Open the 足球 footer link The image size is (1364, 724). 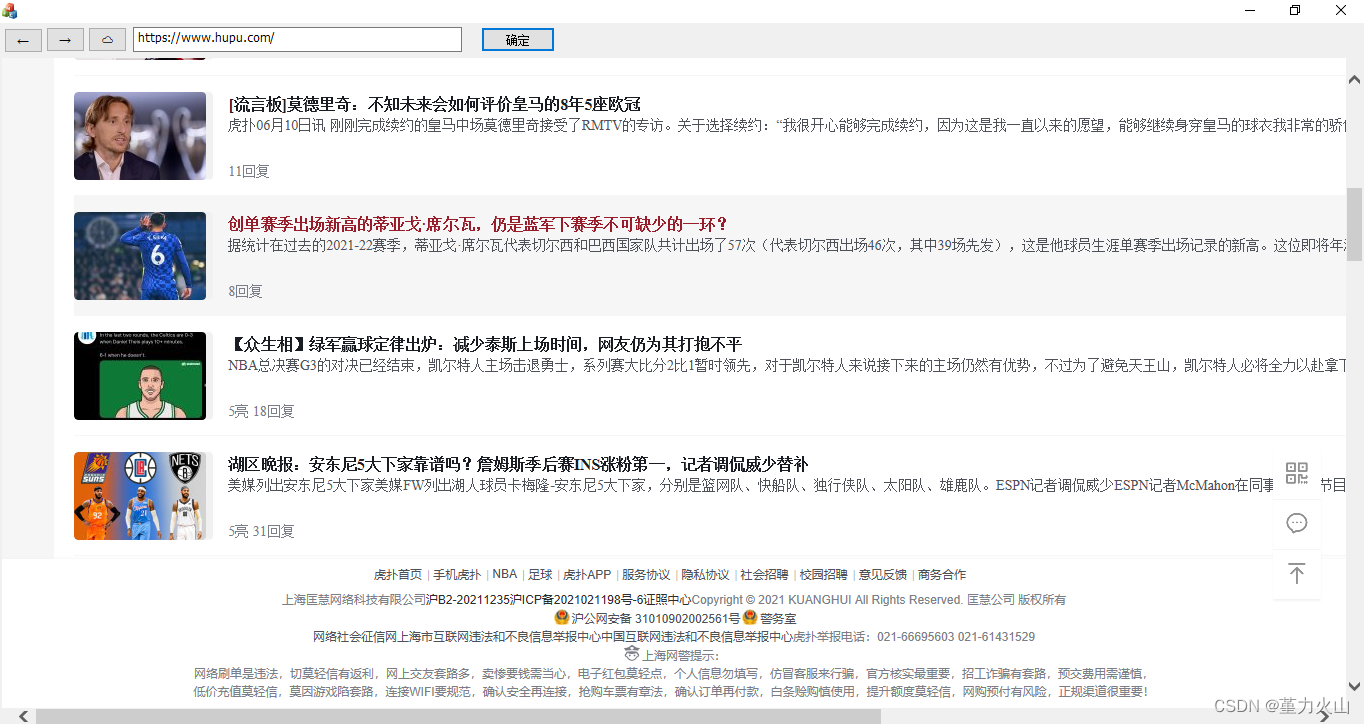540,575
